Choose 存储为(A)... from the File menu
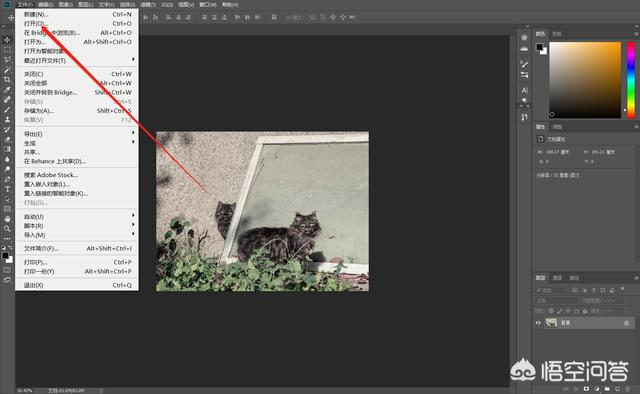640x394 pixels. 76,111
